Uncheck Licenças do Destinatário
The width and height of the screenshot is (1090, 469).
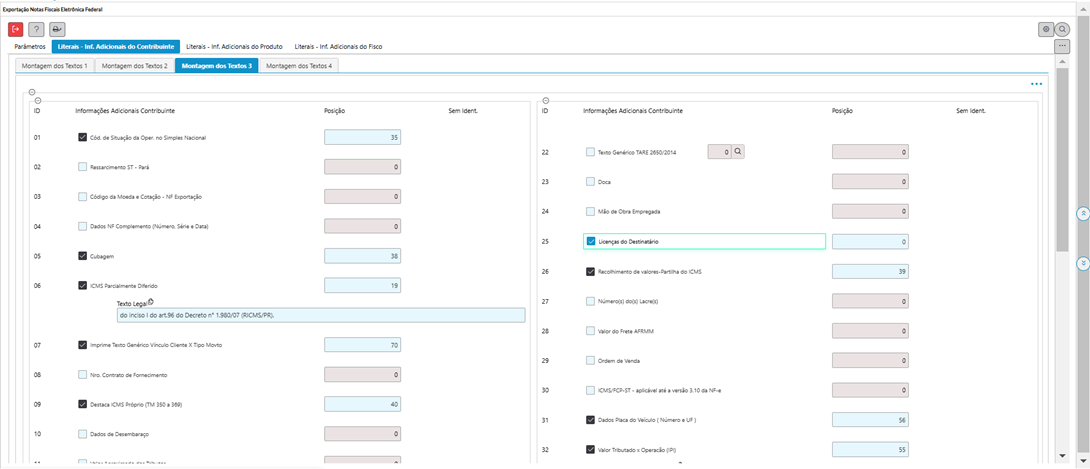pyautogui.click(x=591, y=241)
